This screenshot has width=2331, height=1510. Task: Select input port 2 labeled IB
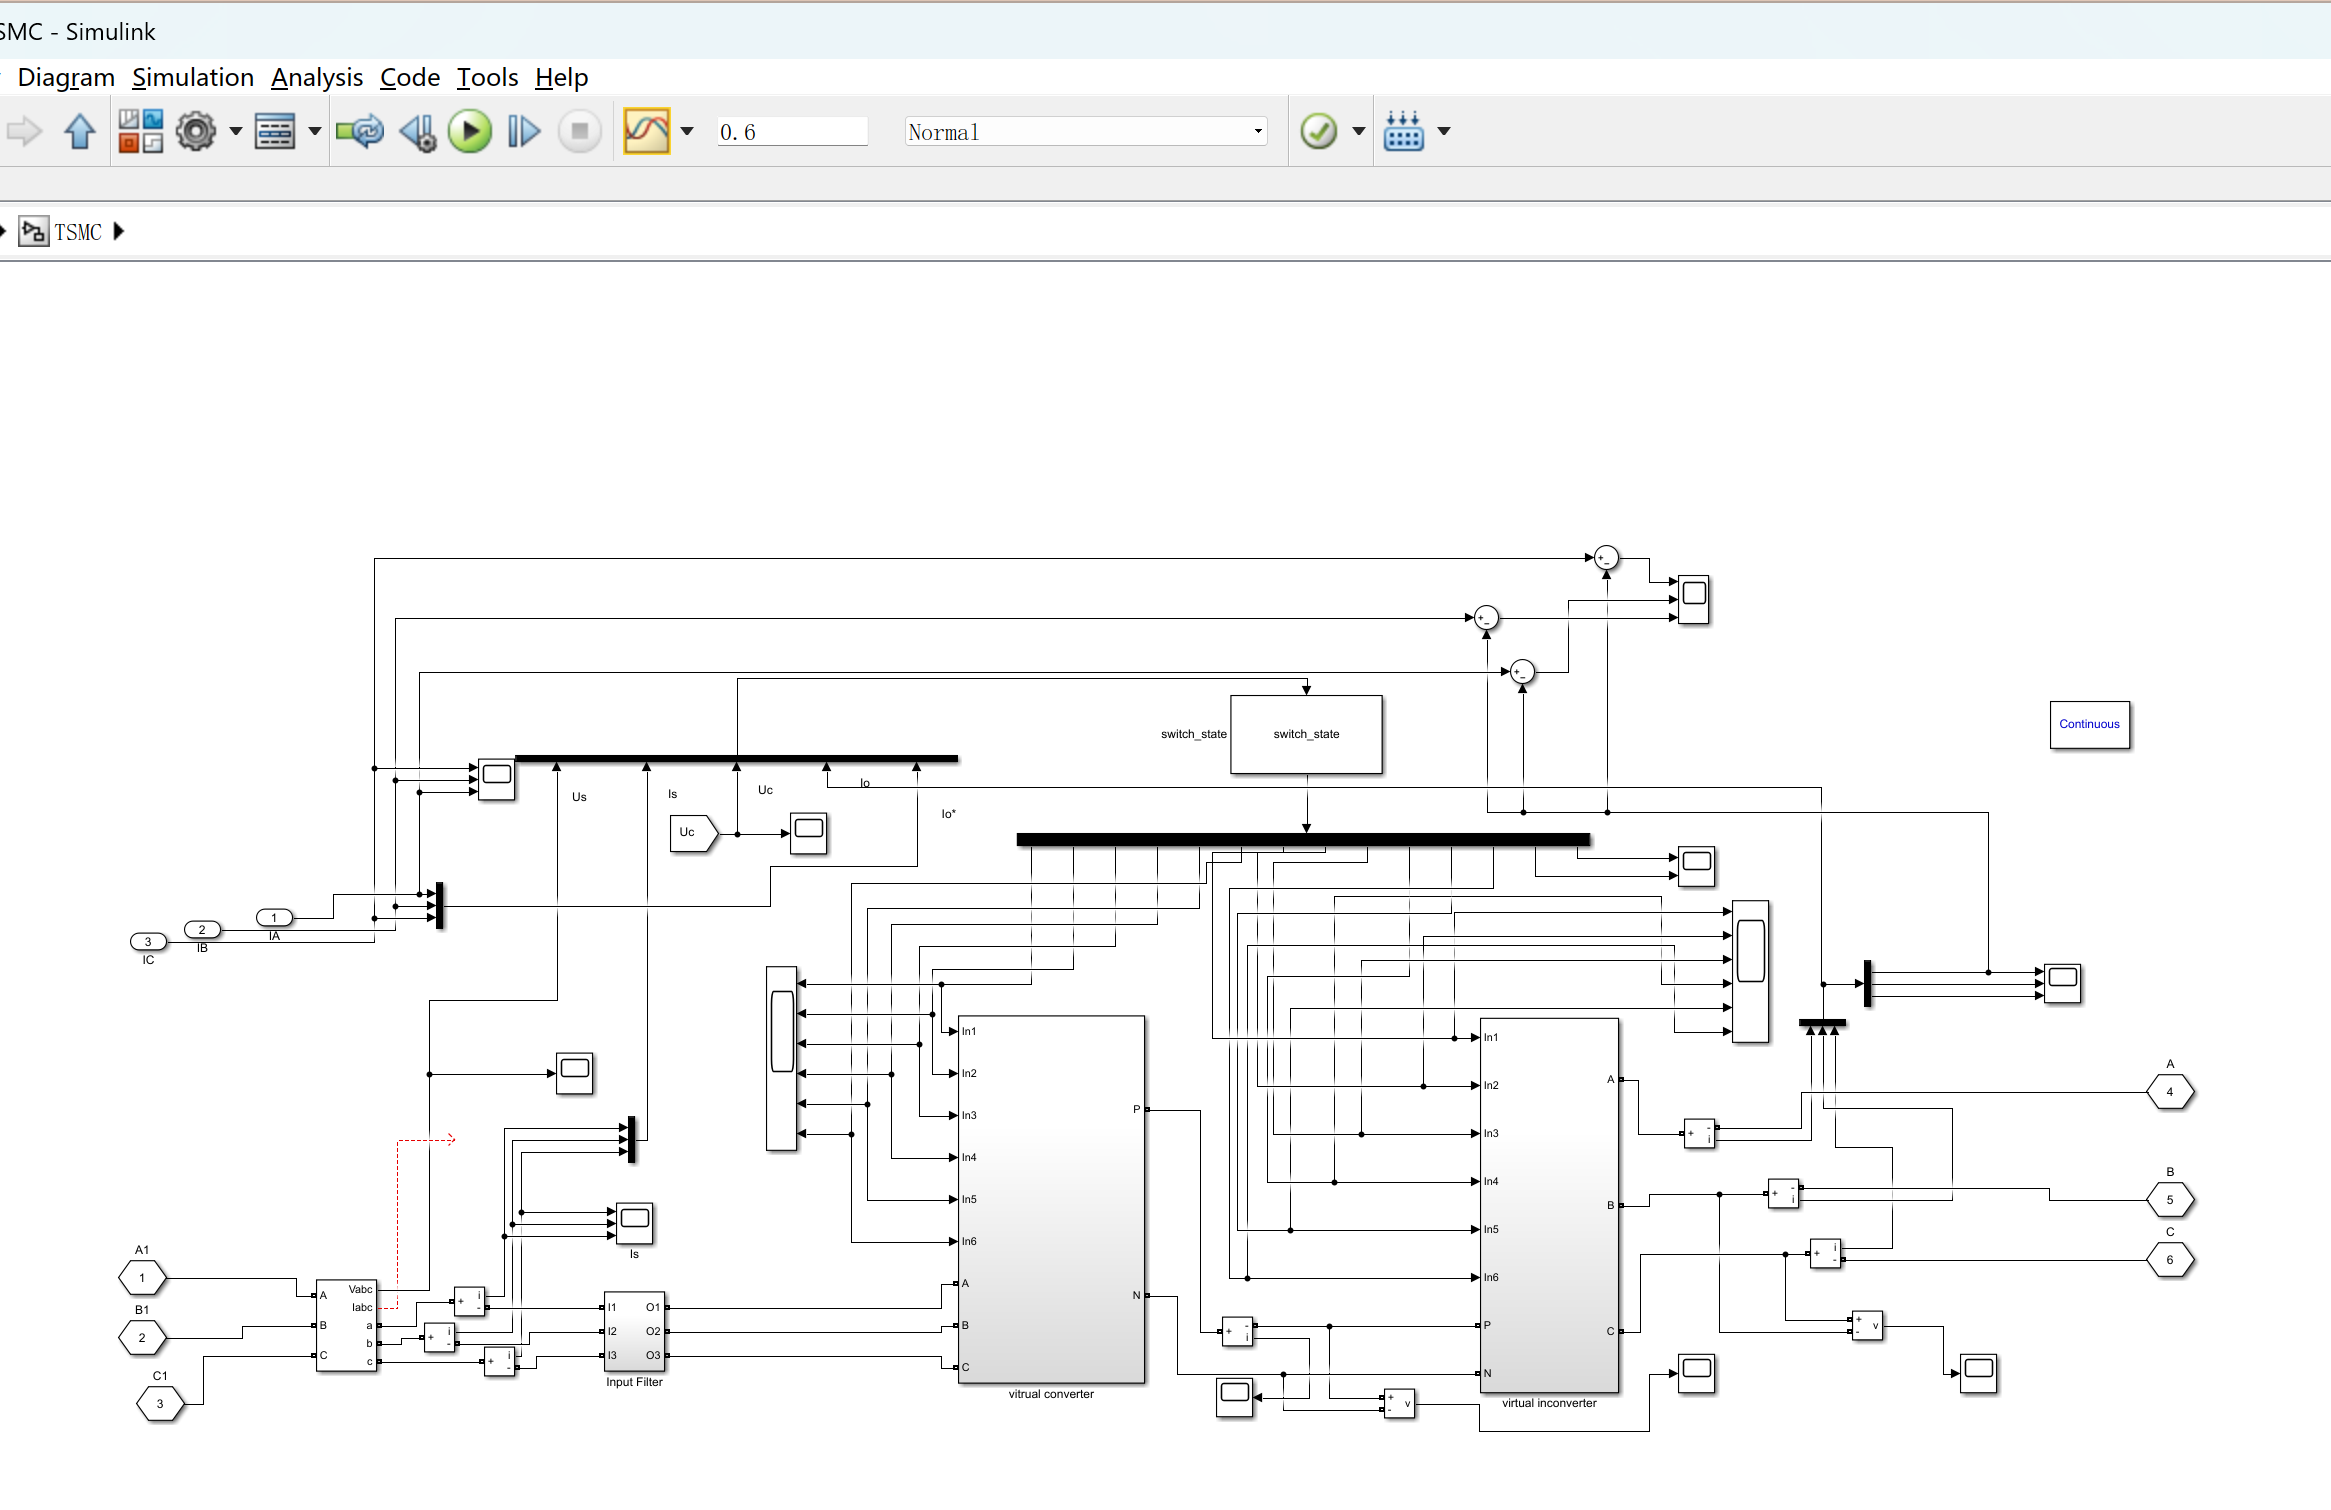202,929
